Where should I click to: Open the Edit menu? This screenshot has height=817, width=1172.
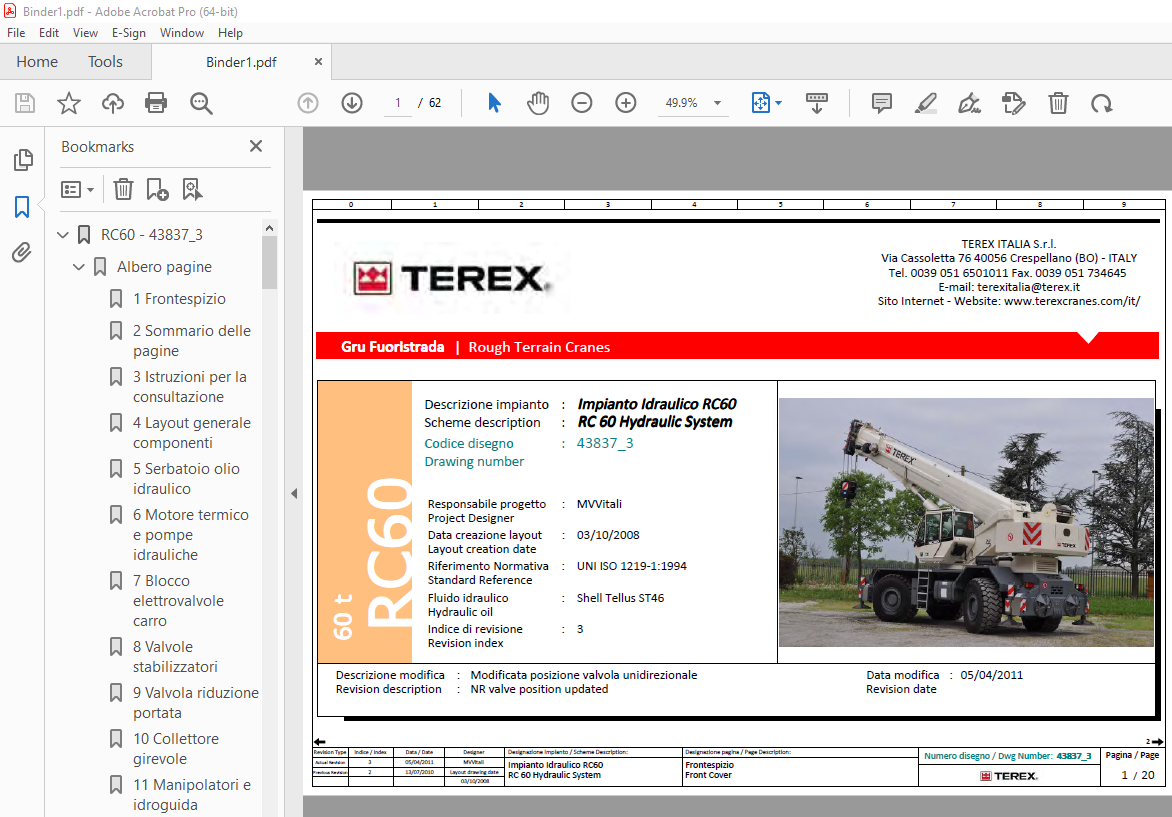(49, 33)
